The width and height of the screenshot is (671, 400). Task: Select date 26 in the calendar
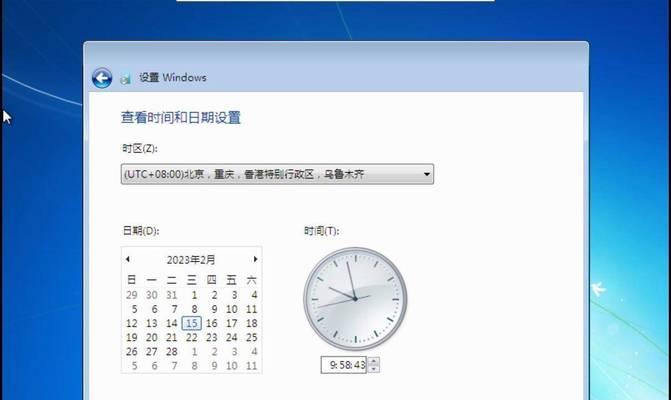click(132, 352)
